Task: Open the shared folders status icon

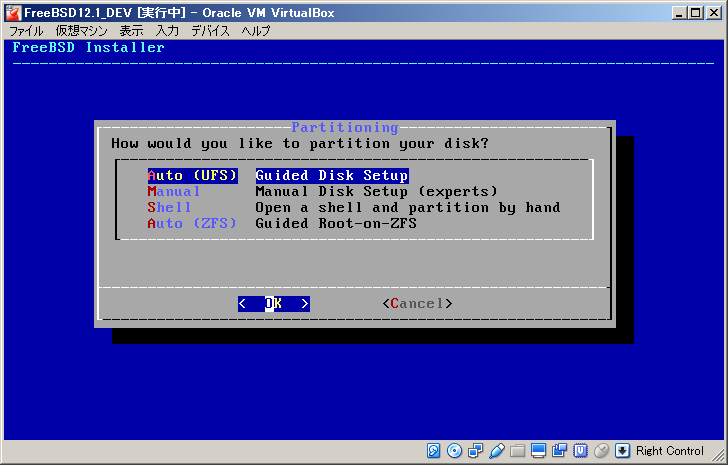Action: point(518,450)
